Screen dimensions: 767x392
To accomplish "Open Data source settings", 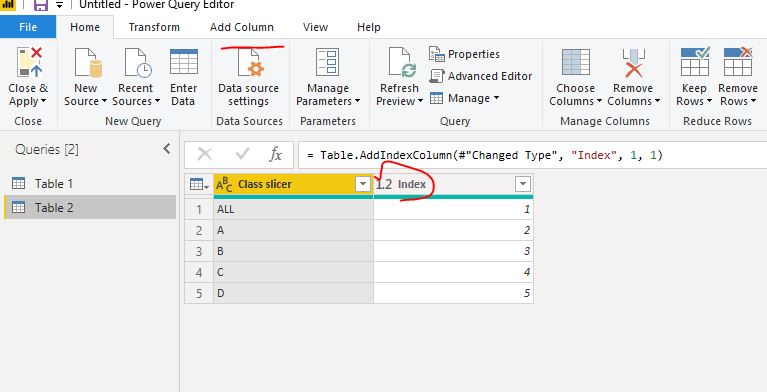I will tap(248, 77).
